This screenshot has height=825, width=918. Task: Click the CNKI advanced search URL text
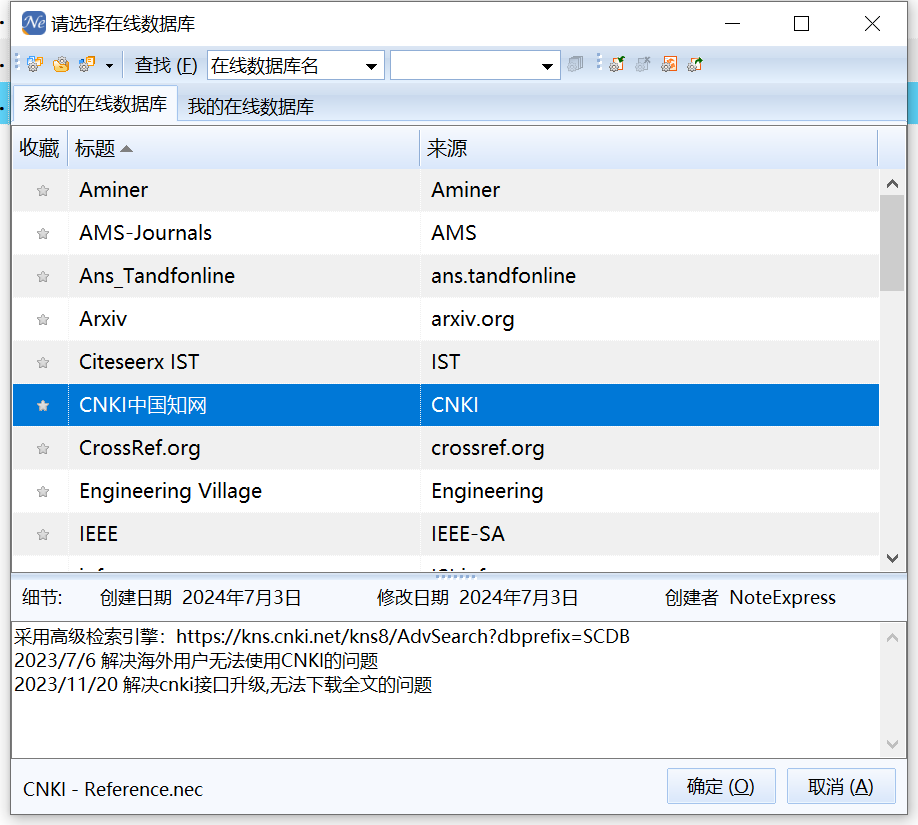(x=403, y=636)
